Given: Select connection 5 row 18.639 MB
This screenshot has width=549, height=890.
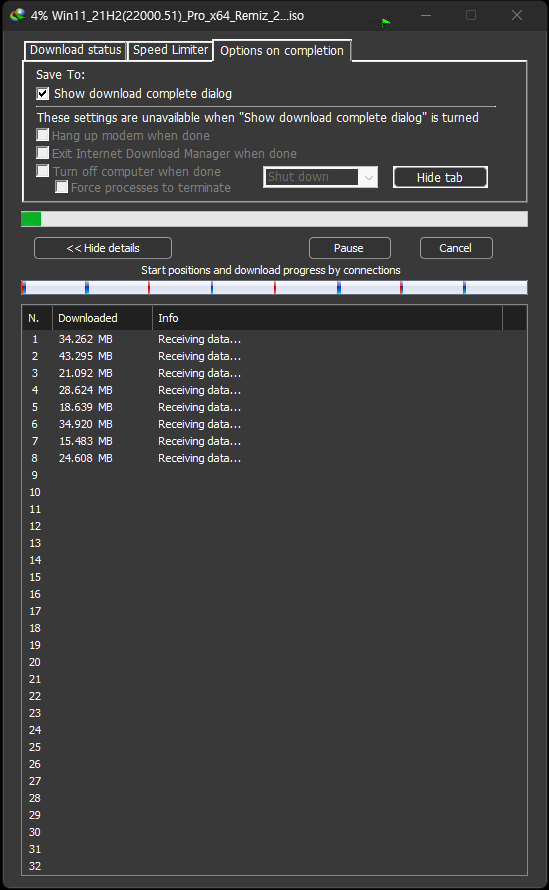Looking at the screenshot, I should 274,407.
